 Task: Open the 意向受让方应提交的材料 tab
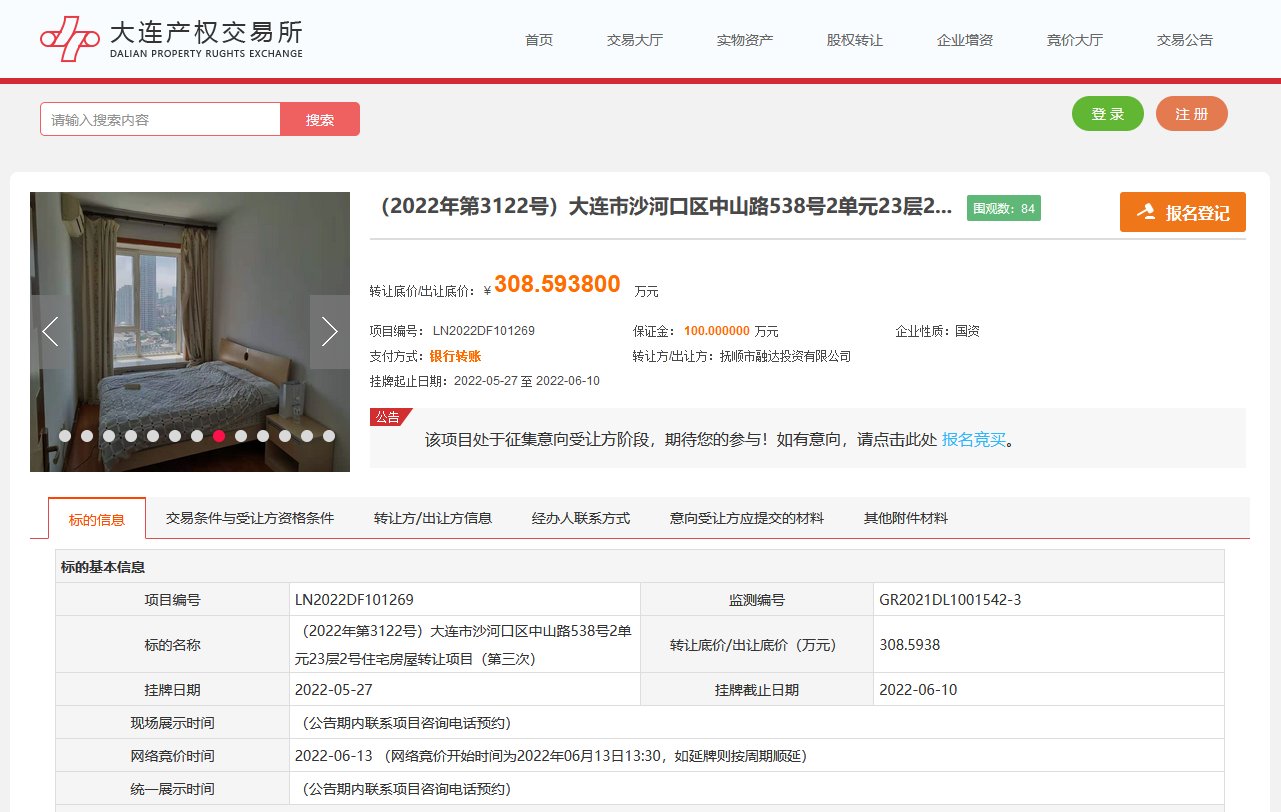coord(747,518)
